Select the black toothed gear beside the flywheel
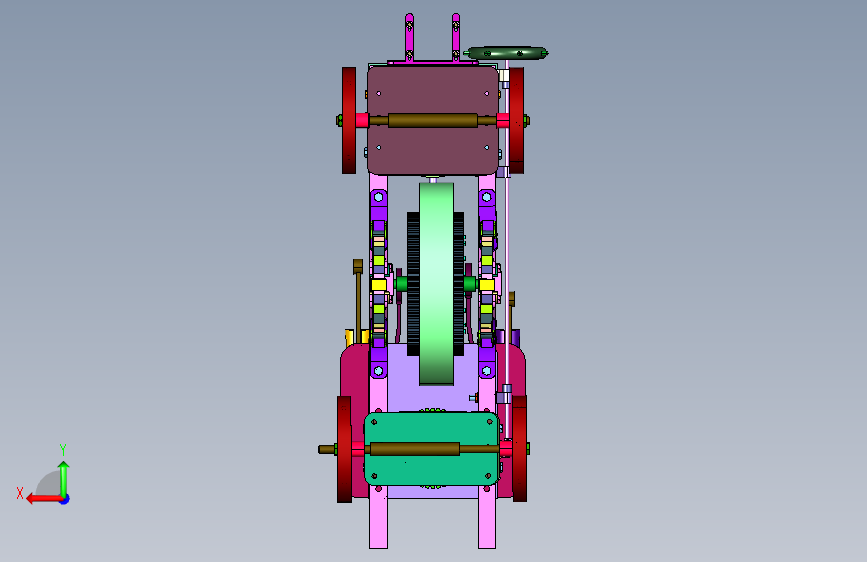867x562 pixels. point(412,284)
